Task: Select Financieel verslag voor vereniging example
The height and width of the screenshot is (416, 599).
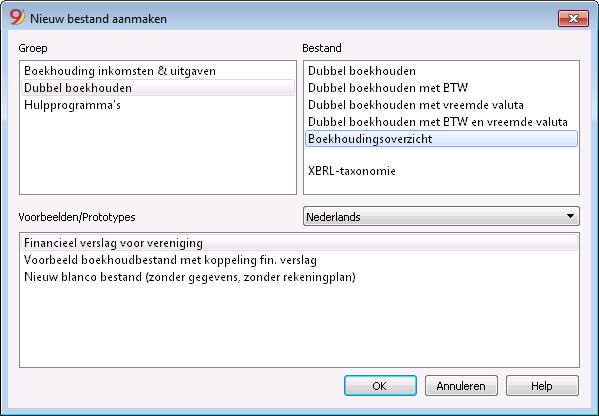Action: pos(300,243)
